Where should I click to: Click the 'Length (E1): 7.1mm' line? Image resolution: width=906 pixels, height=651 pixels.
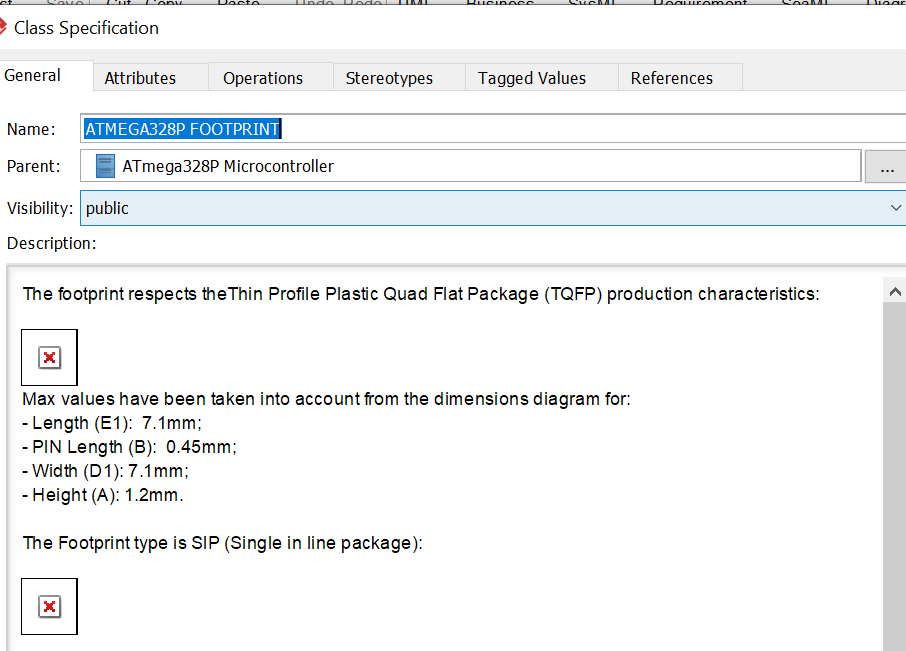(x=112, y=423)
